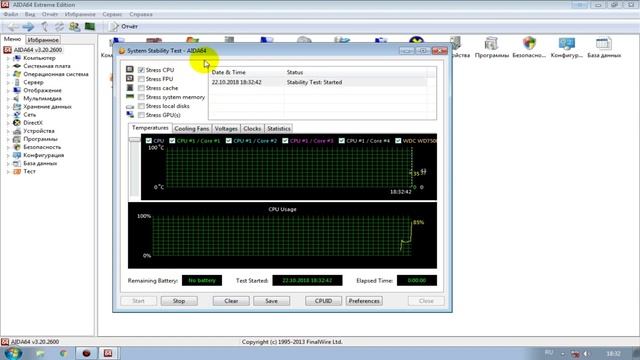Screen dimensions: 640x360
Task: Select Тест in the left tree
Action: pos(29,171)
